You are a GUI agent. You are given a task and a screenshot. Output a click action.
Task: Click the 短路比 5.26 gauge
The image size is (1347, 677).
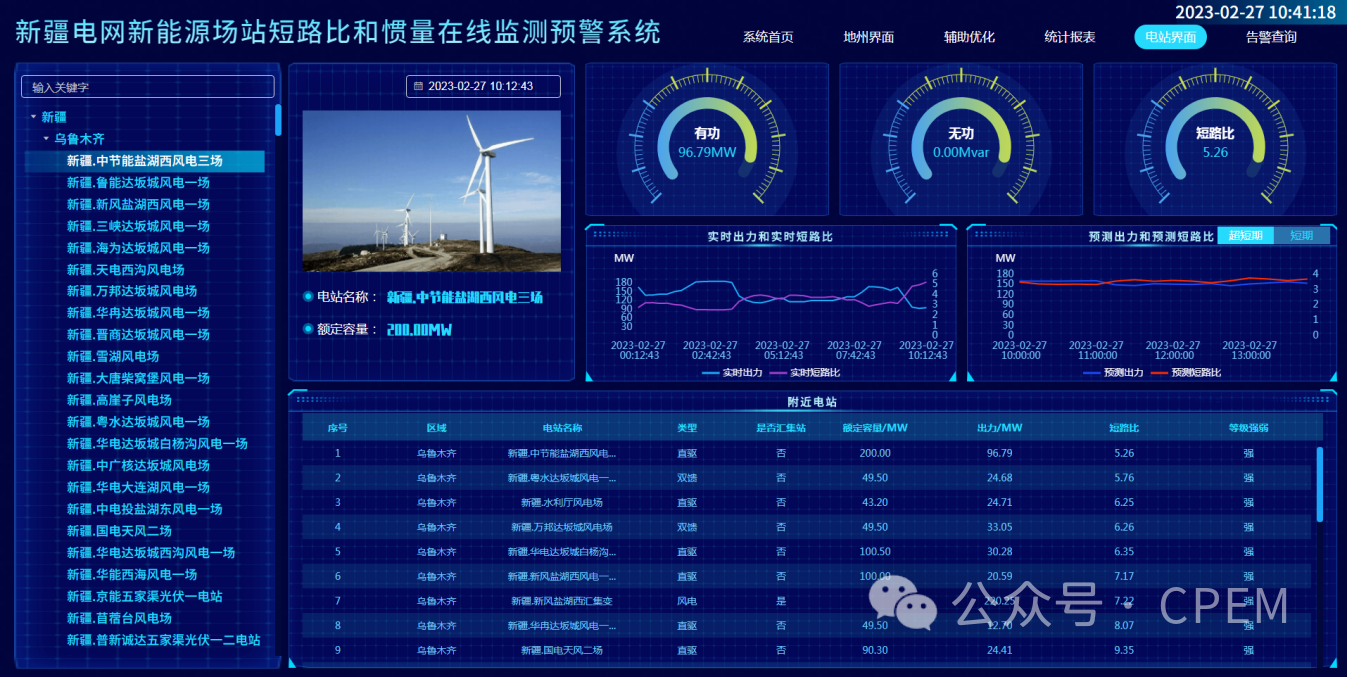[x=1215, y=140]
